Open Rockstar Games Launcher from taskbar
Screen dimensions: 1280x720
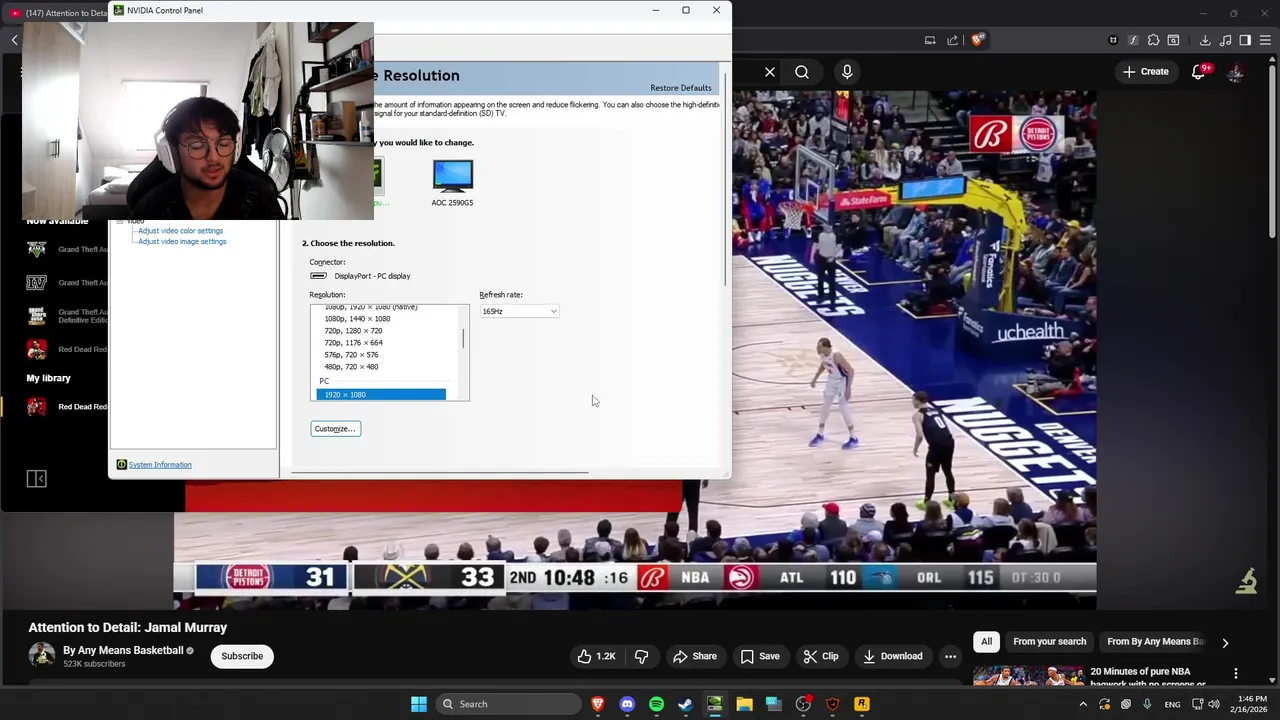[862, 704]
